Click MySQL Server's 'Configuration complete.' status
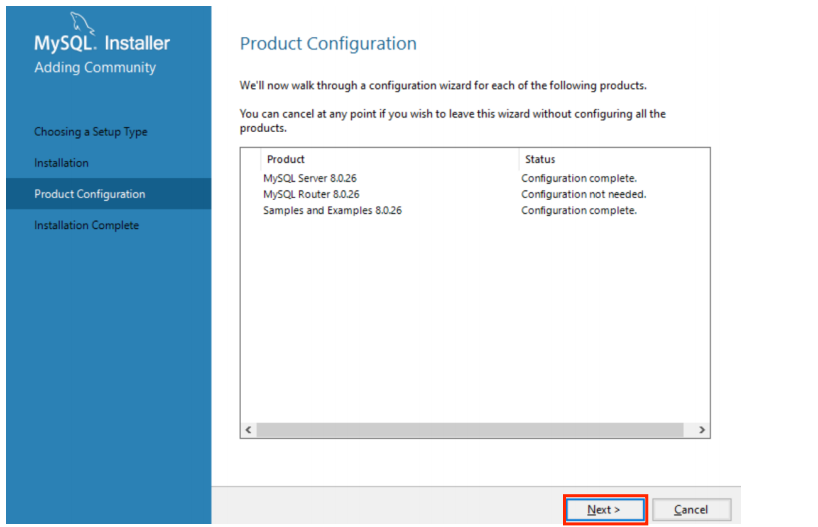Viewport: 818px width, 527px height. [x=579, y=178]
